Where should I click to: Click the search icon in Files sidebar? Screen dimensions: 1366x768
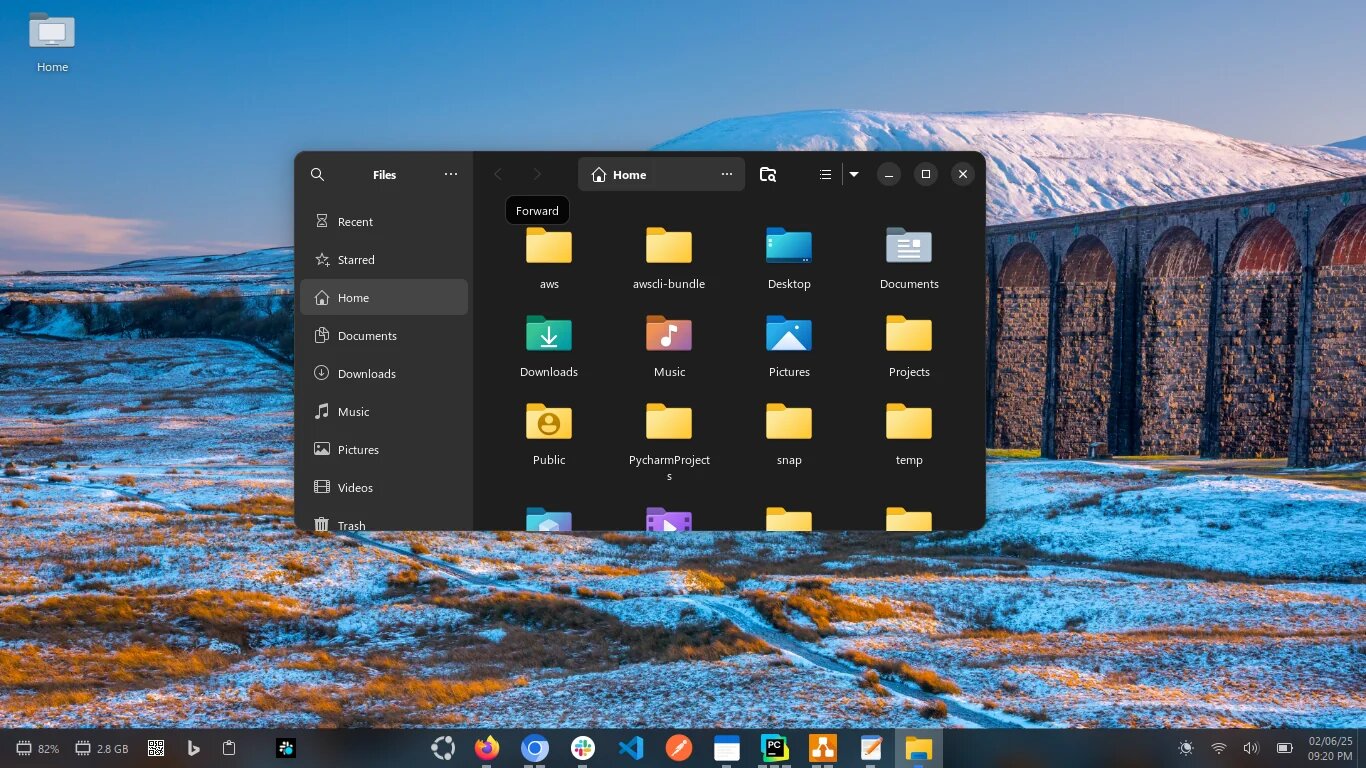tap(317, 174)
